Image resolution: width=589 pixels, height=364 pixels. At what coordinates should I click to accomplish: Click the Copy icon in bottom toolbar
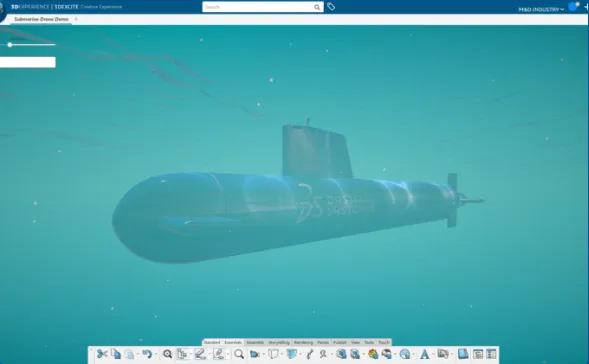(x=116, y=354)
